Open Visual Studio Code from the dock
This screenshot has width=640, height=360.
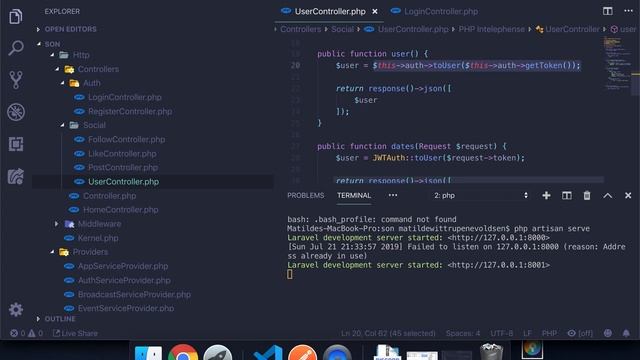click(x=267, y=352)
